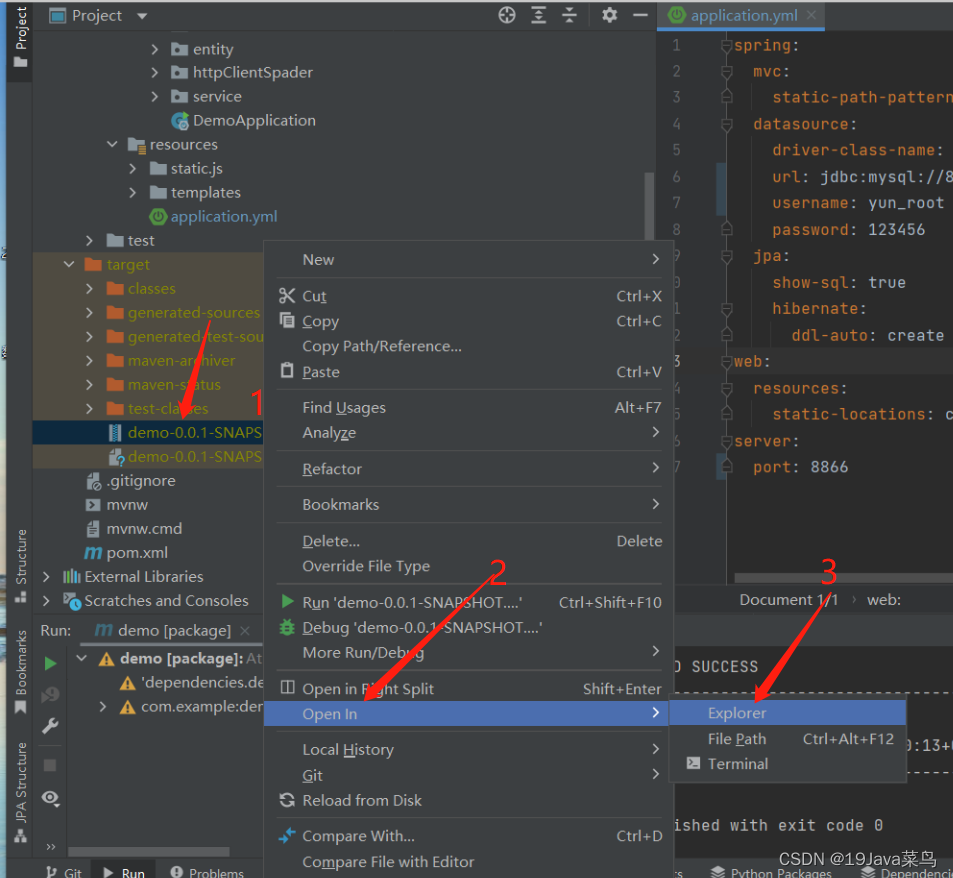
Task: Click the Expand All icon in Project toolbar
Action: tap(538, 15)
